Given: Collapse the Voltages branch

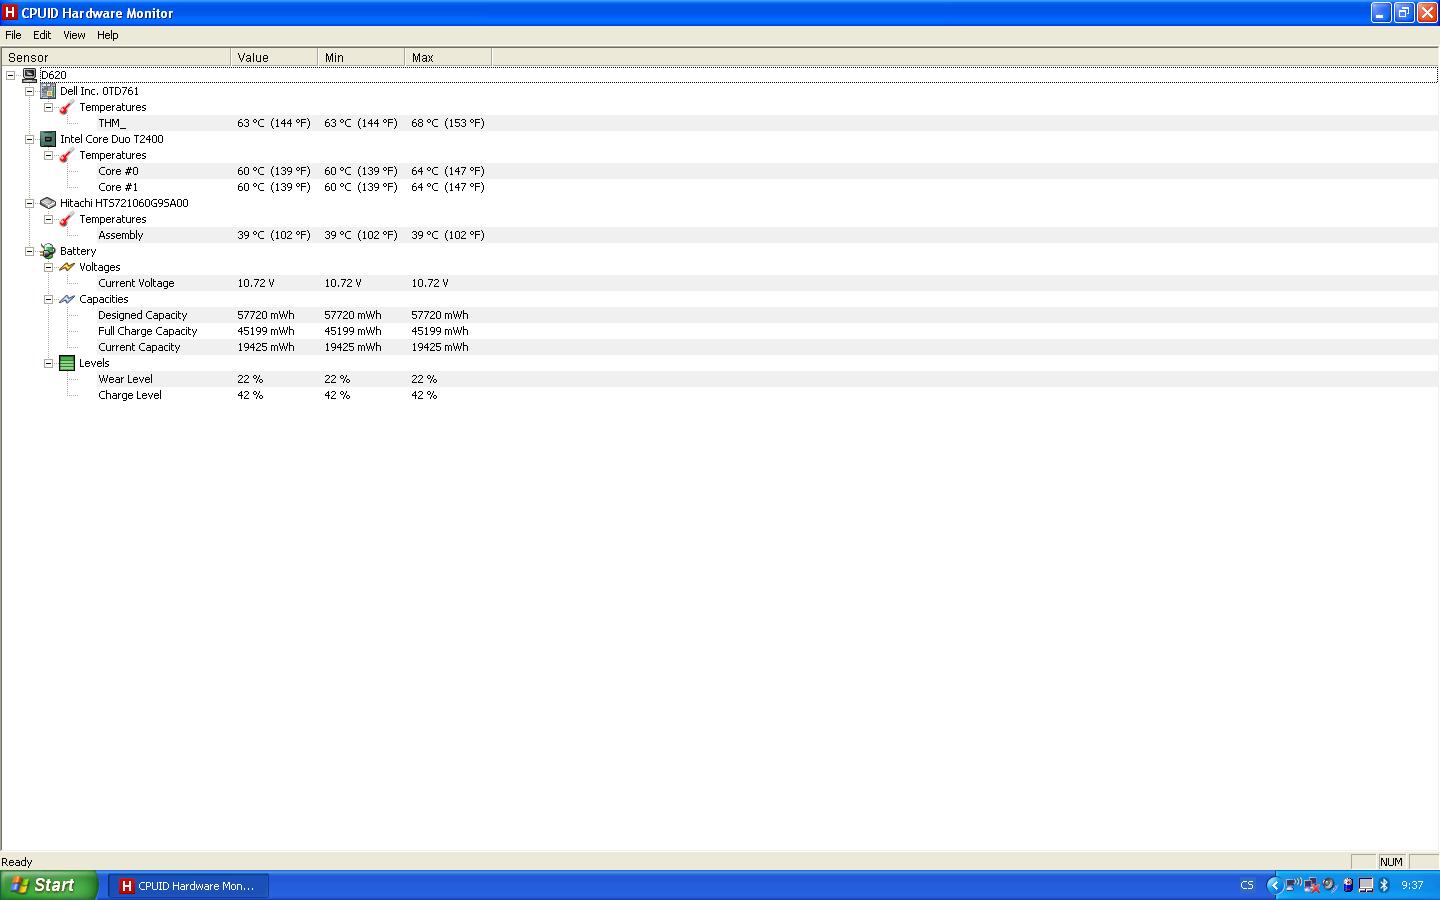Looking at the screenshot, I should (x=48, y=267).
